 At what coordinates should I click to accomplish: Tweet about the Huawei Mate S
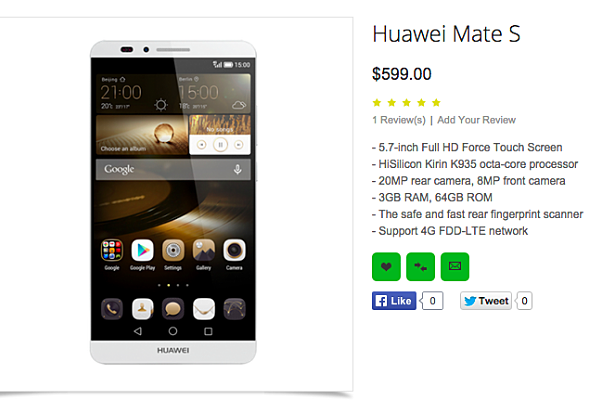coord(486,301)
